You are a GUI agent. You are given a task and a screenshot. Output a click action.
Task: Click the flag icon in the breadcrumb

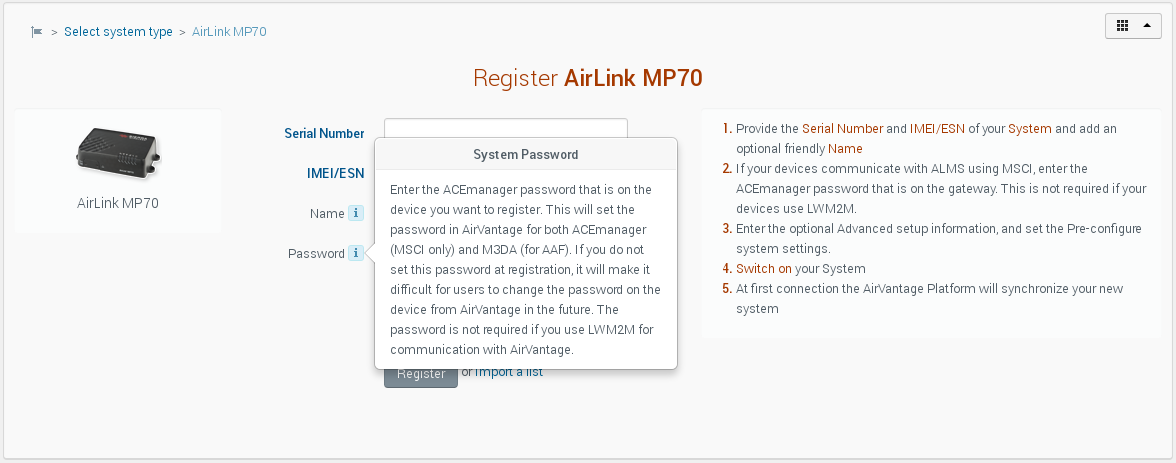coord(37,32)
